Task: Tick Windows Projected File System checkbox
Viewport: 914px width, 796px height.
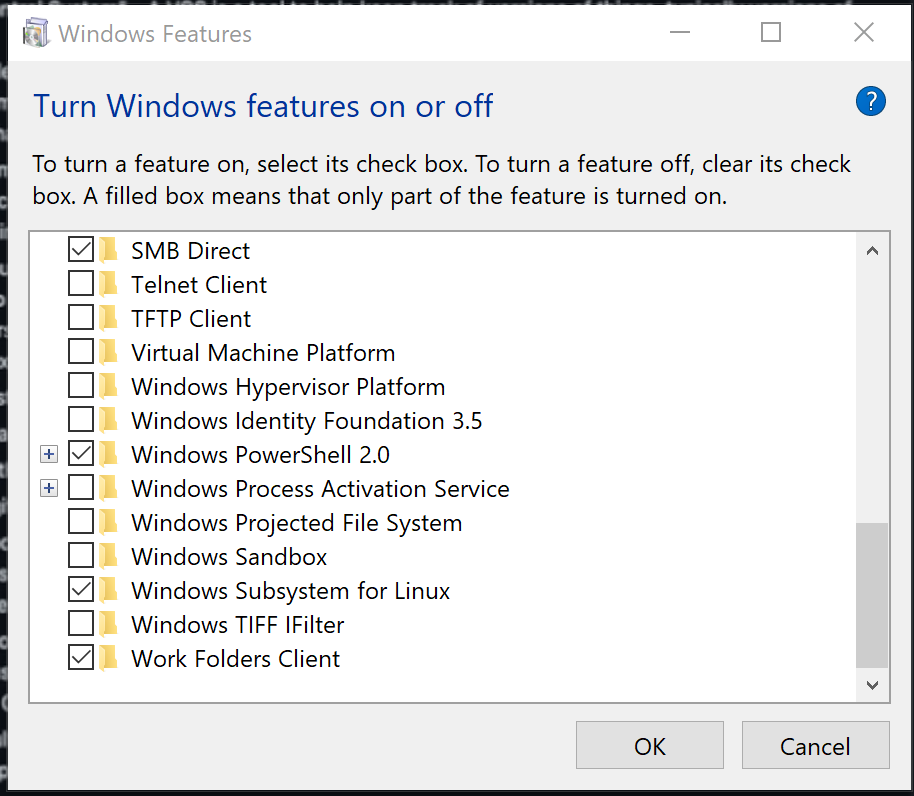Action: click(x=80, y=522)
